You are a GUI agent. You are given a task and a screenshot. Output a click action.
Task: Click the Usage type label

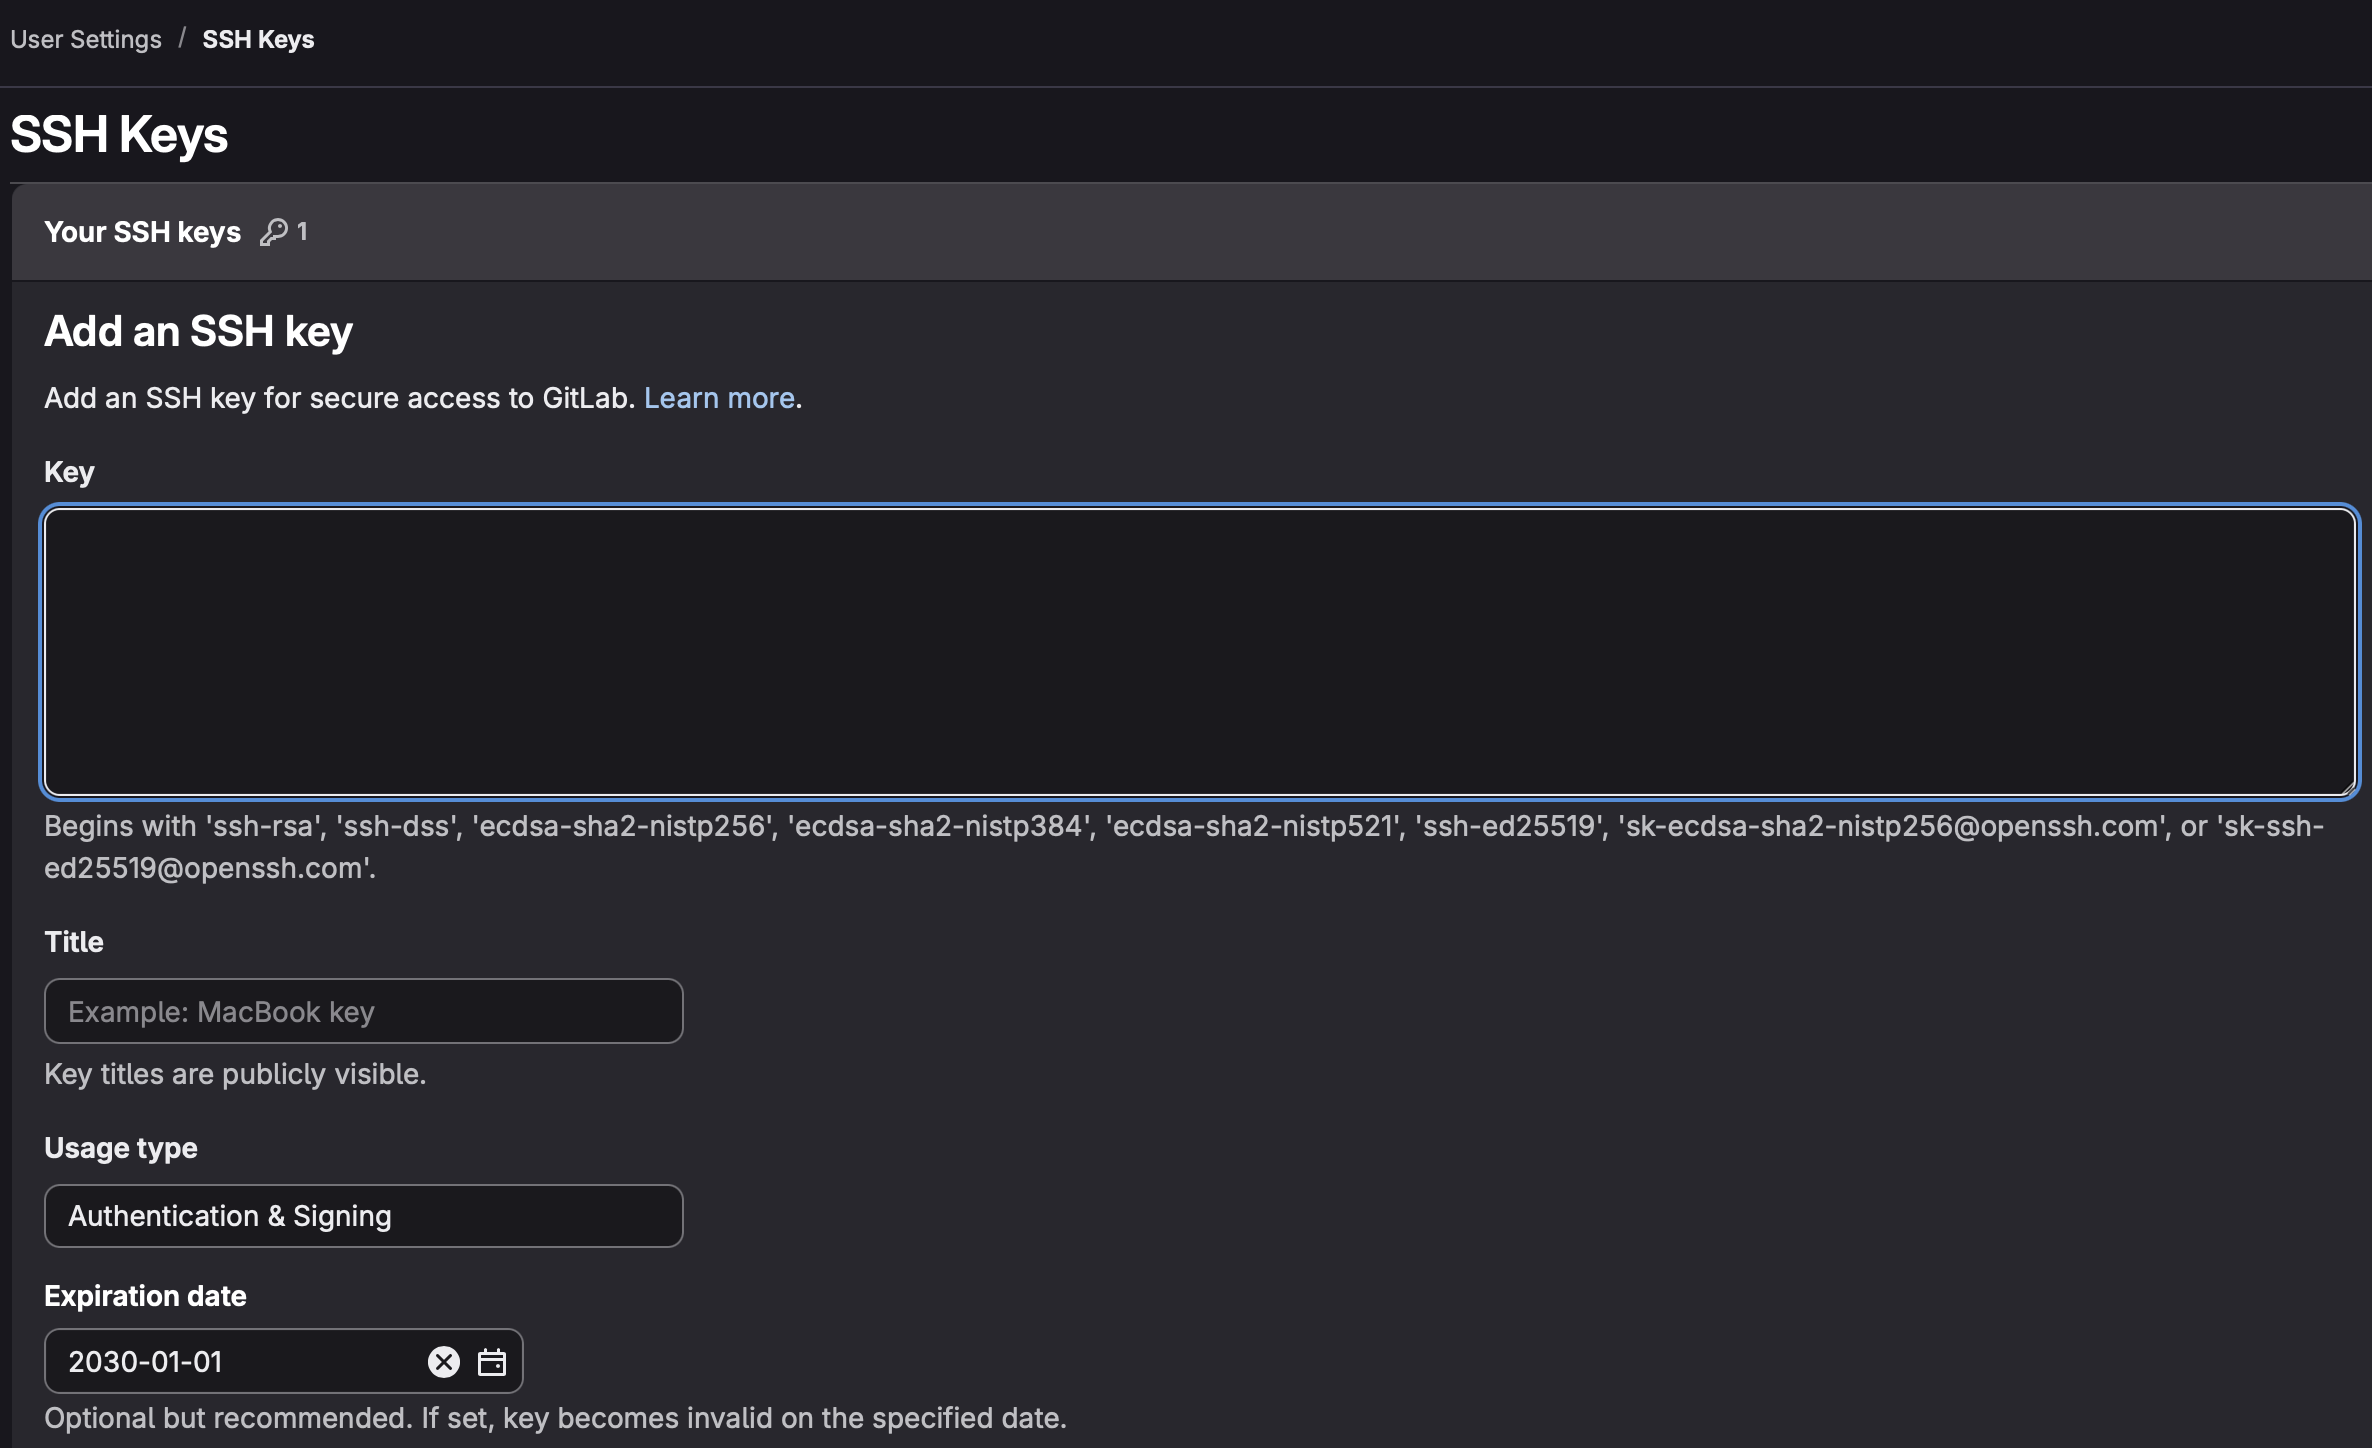[121, 1148]
